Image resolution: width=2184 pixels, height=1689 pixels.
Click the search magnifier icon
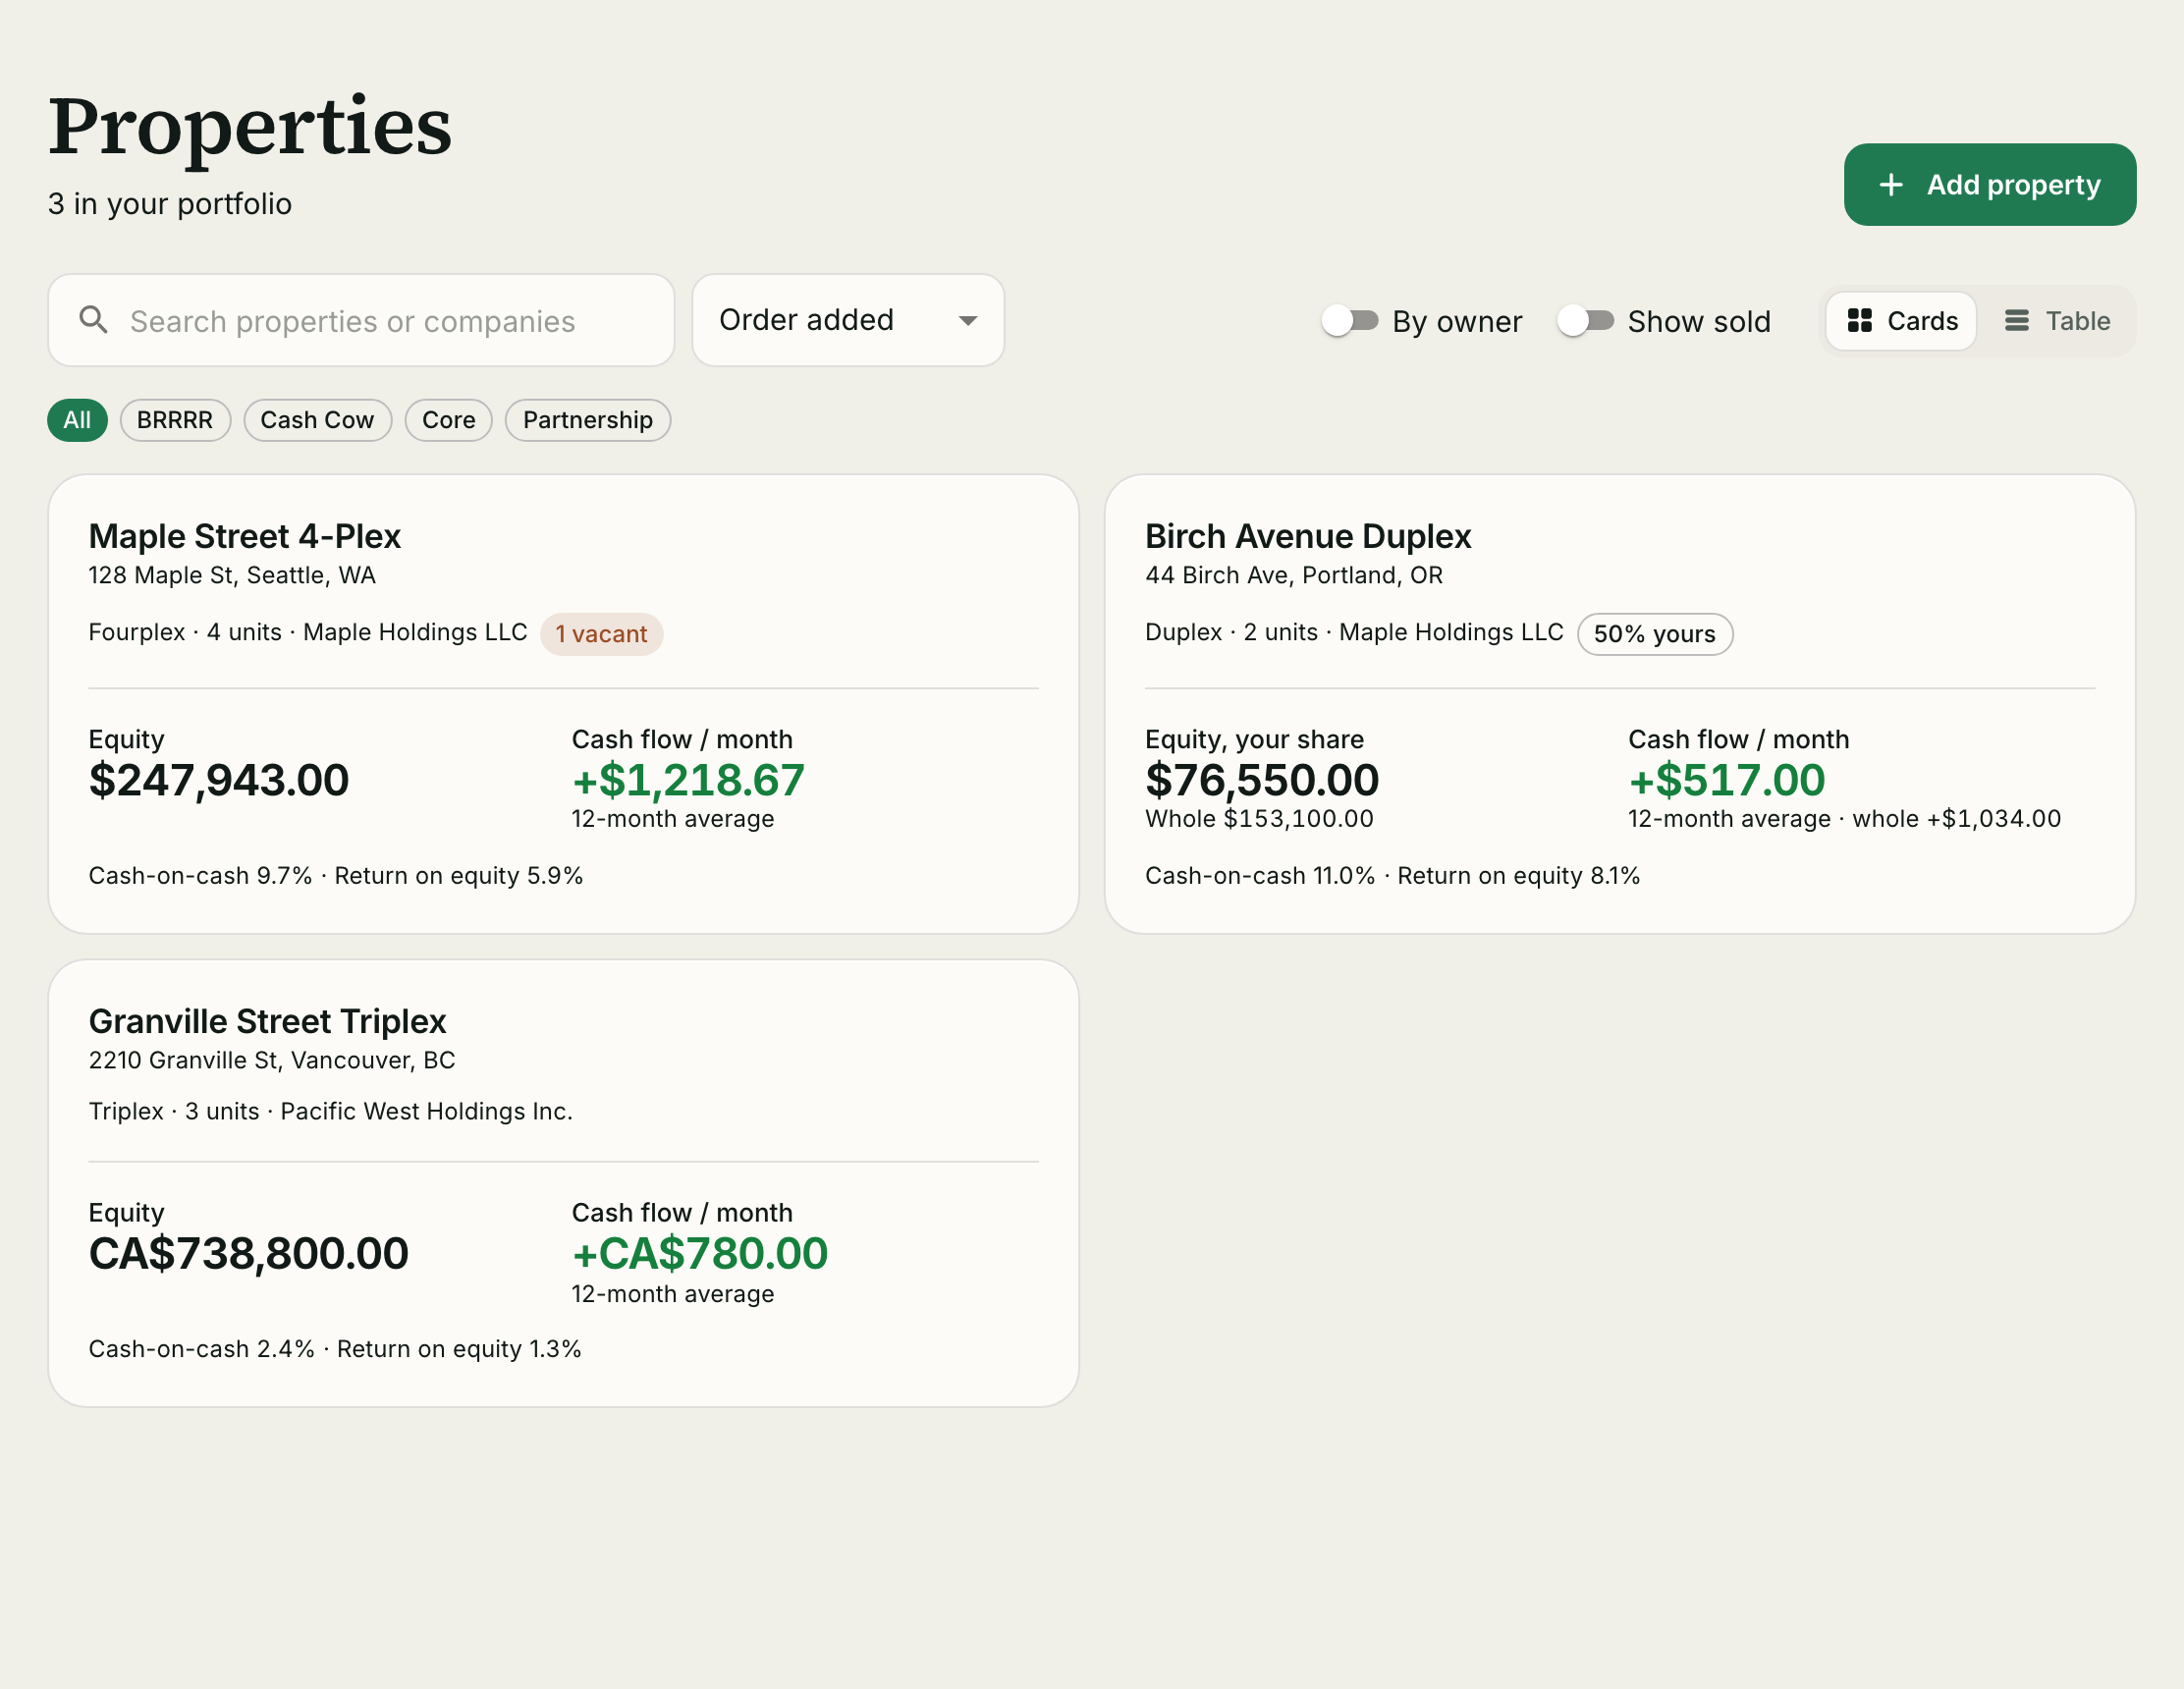[93, 320]
